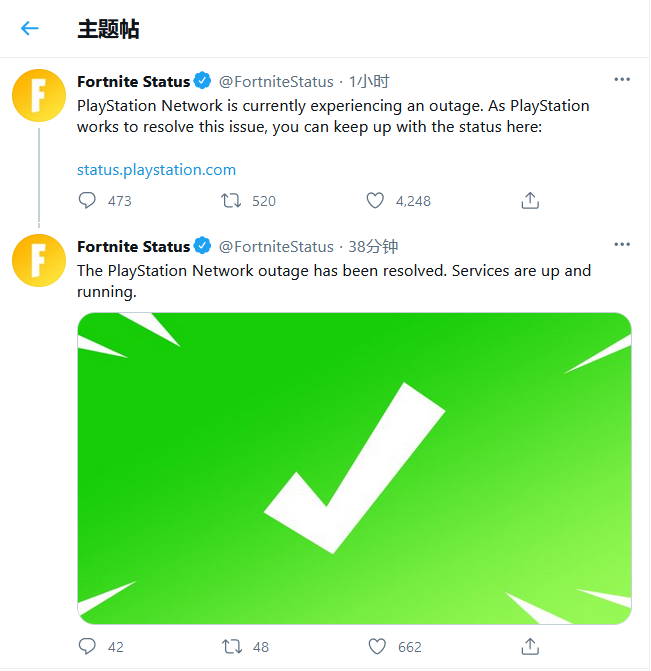Screen dimensions: 651x671
Task: Open Fortnite Status profile name in first tweet
Action: coord(133,81)
